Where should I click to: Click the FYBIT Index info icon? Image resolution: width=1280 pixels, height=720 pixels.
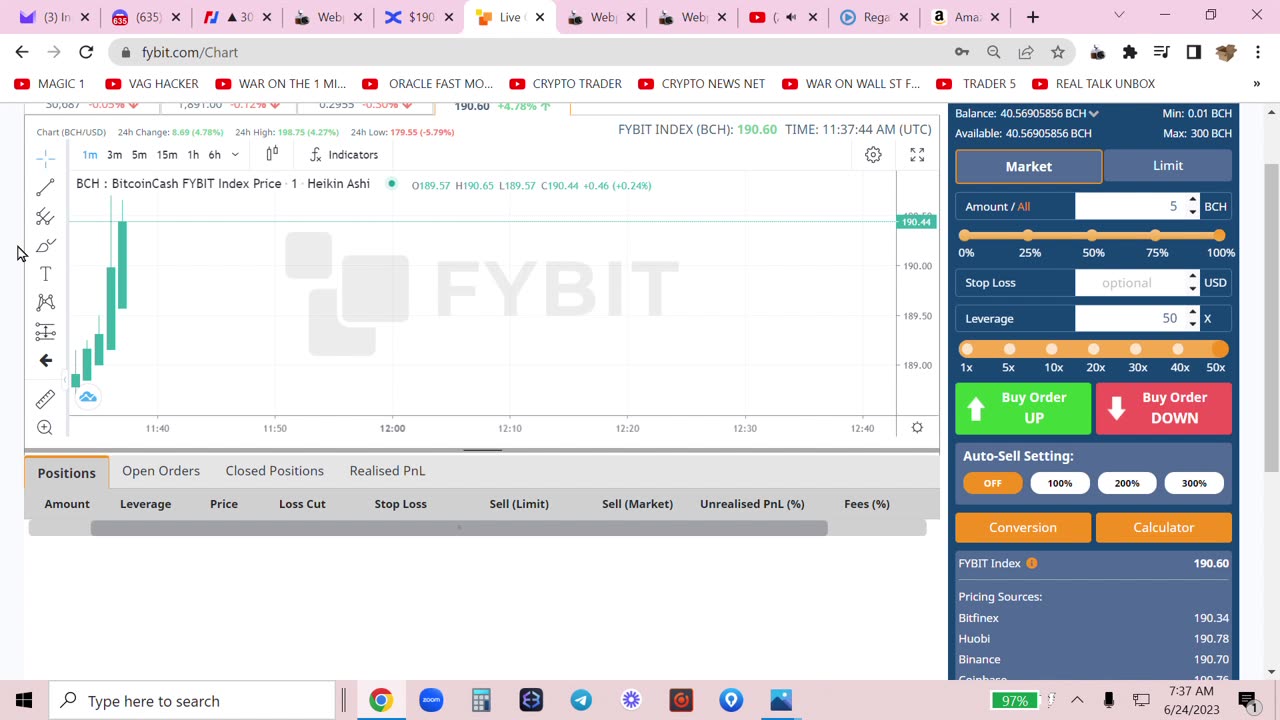[x=1031, y=563]
